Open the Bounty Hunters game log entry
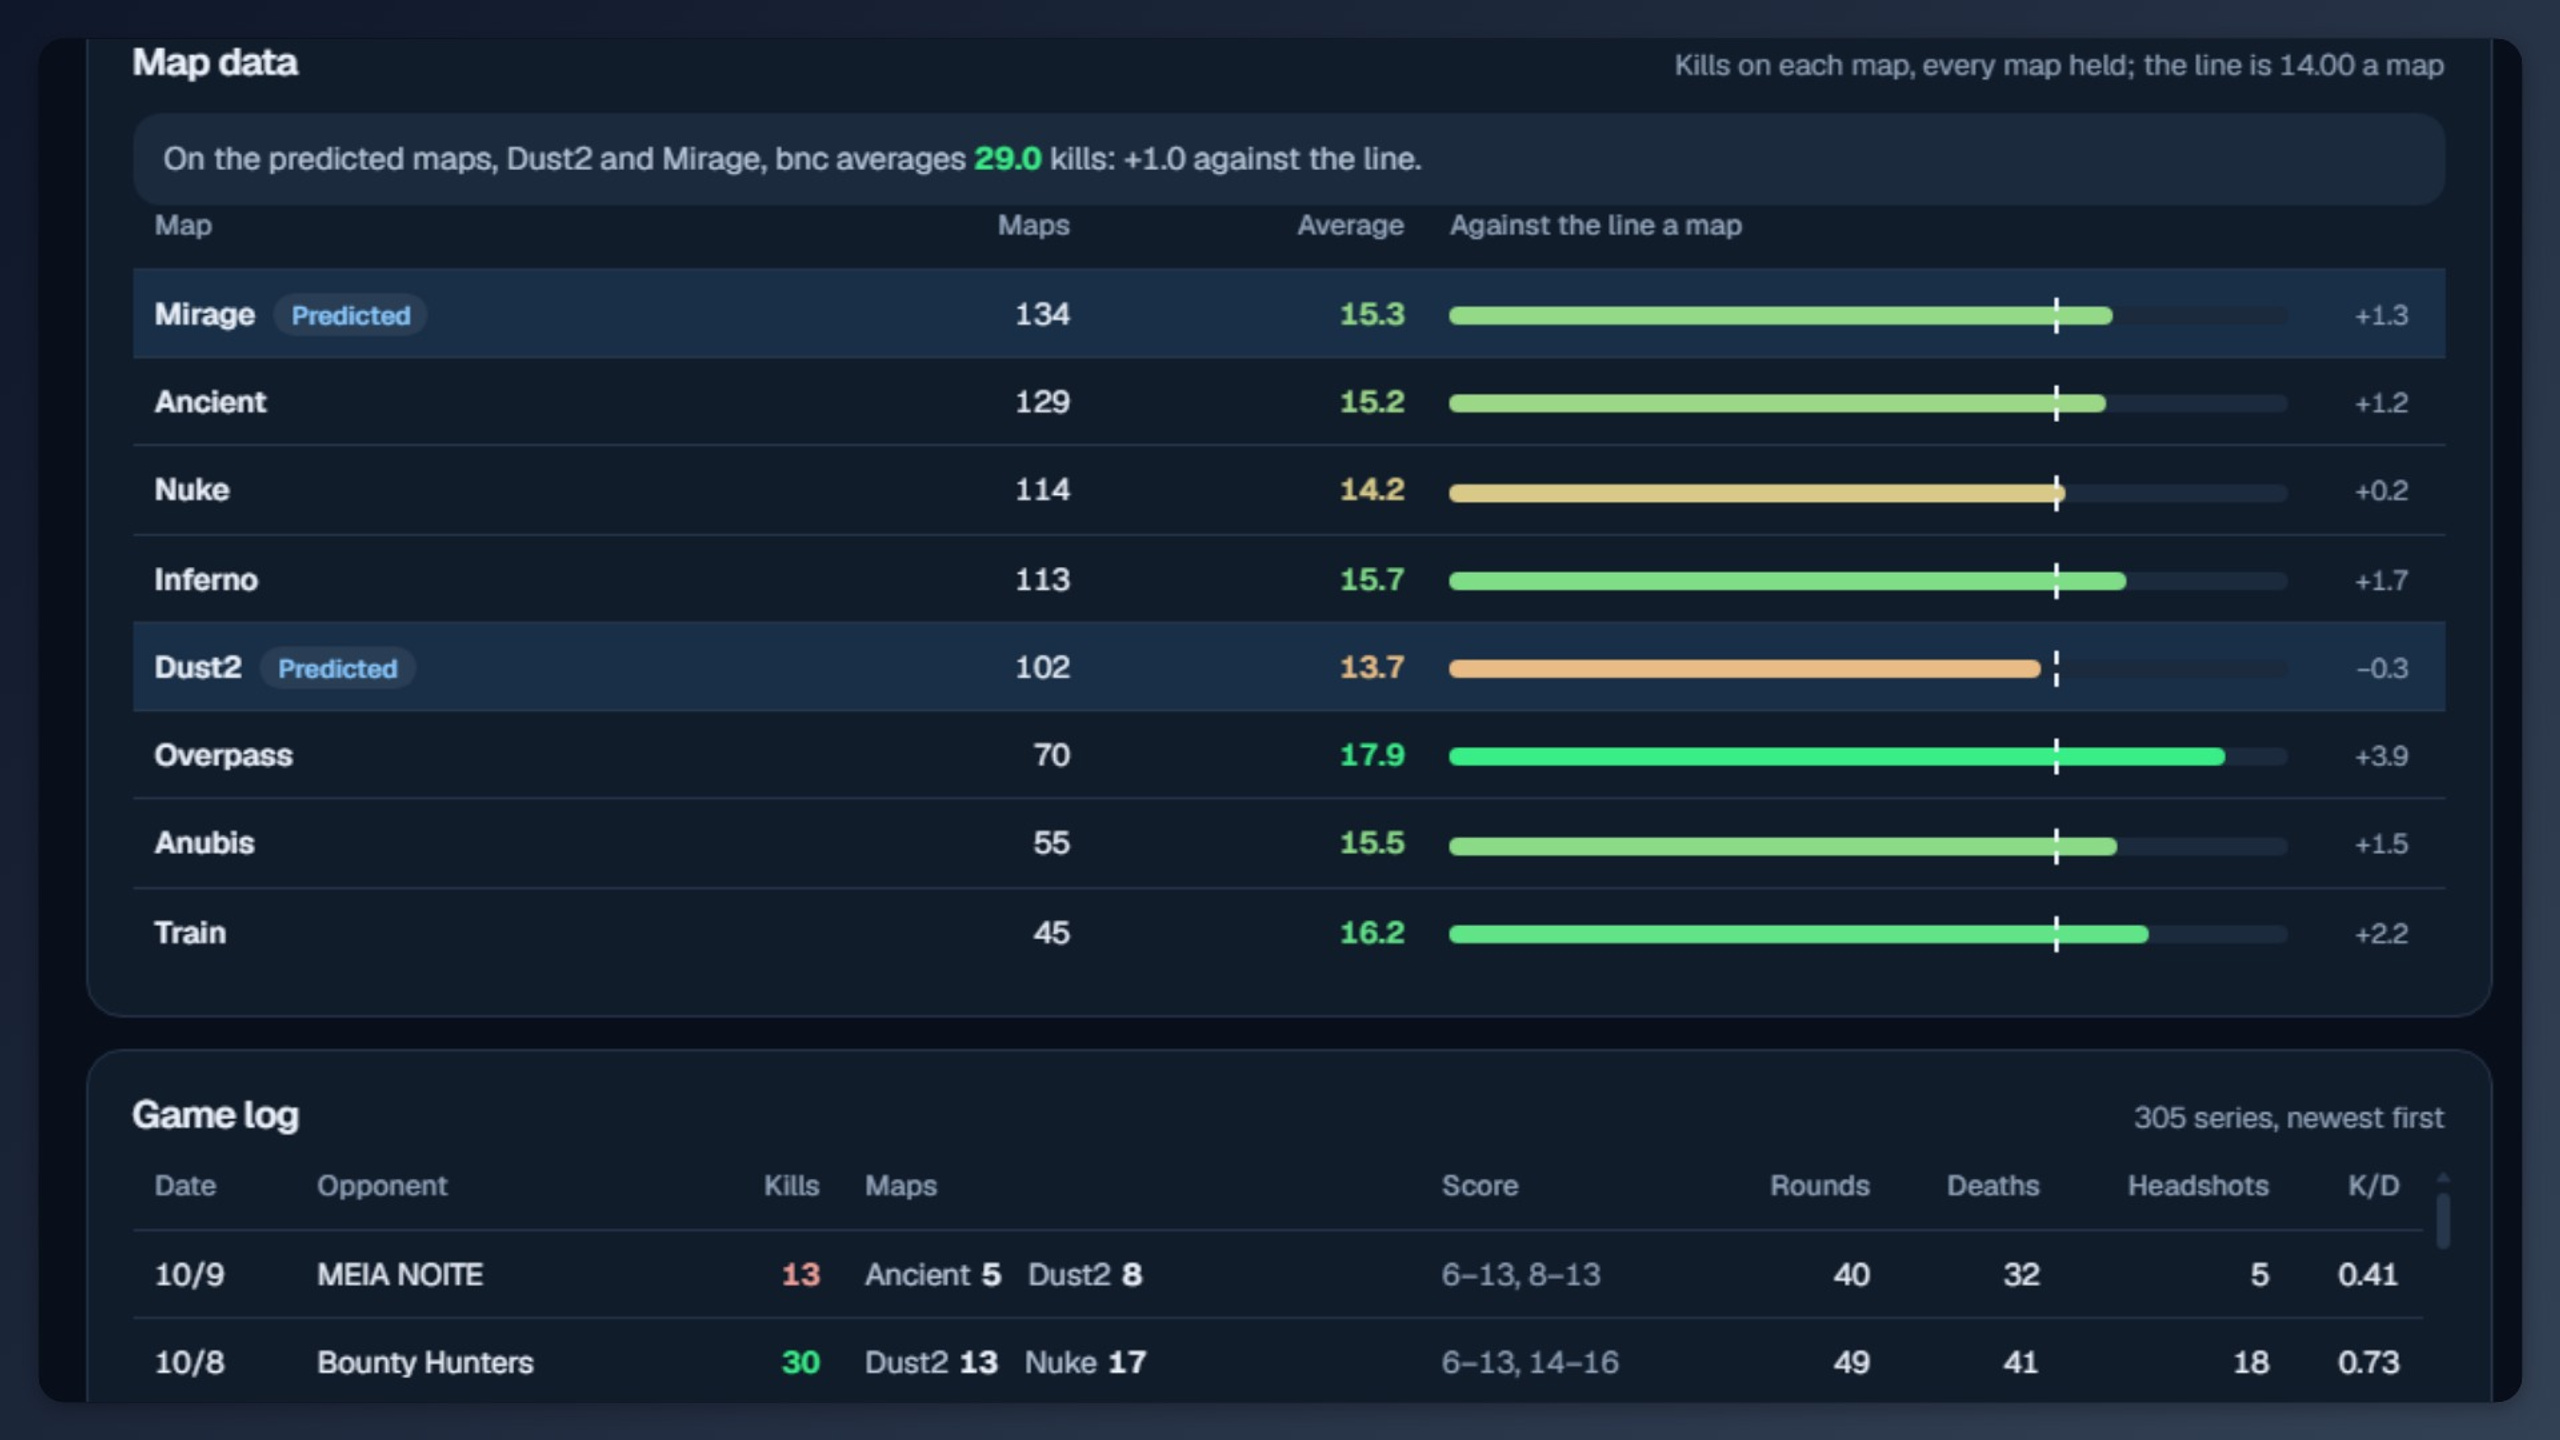The width and height of the screenshot is (2560, 1440). 1278,1361
